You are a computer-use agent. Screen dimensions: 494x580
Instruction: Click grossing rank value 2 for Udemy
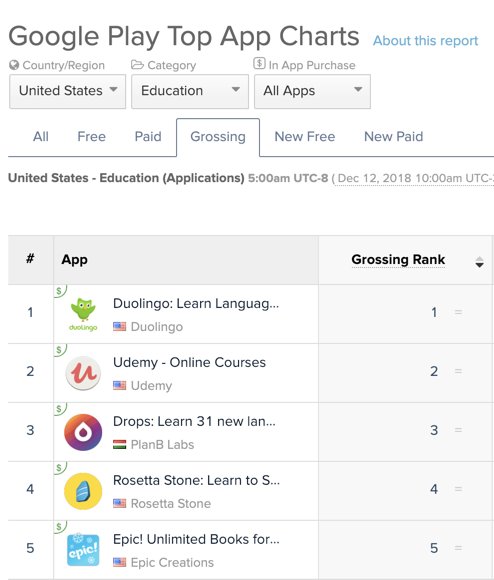434,371
